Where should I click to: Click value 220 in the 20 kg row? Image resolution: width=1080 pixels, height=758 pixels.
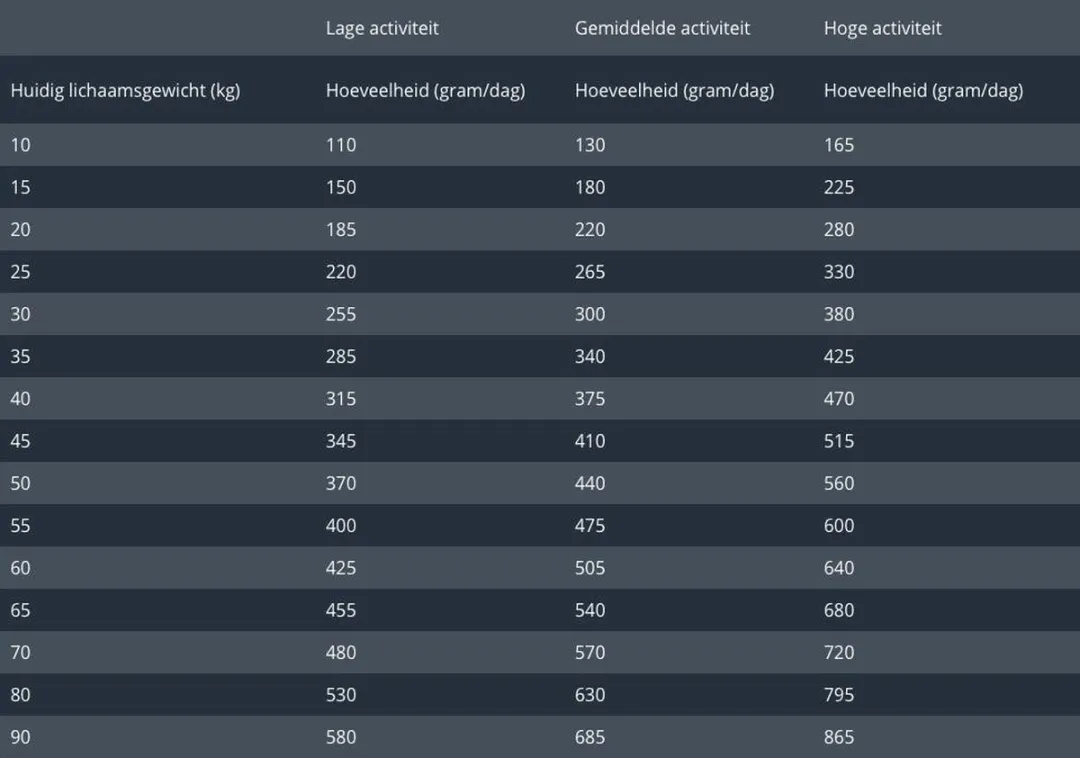590,229
